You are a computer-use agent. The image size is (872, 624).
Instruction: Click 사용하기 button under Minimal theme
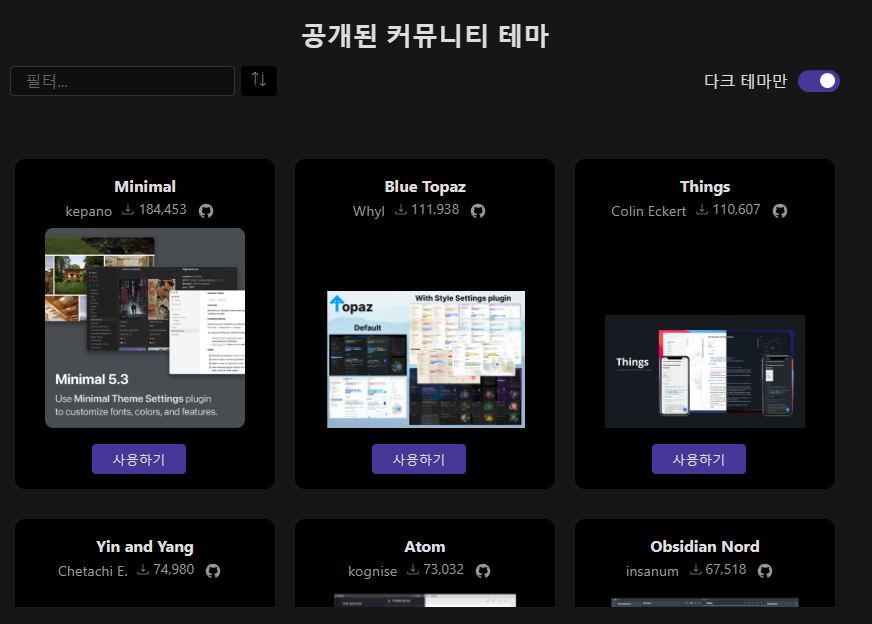click(139, 459)
